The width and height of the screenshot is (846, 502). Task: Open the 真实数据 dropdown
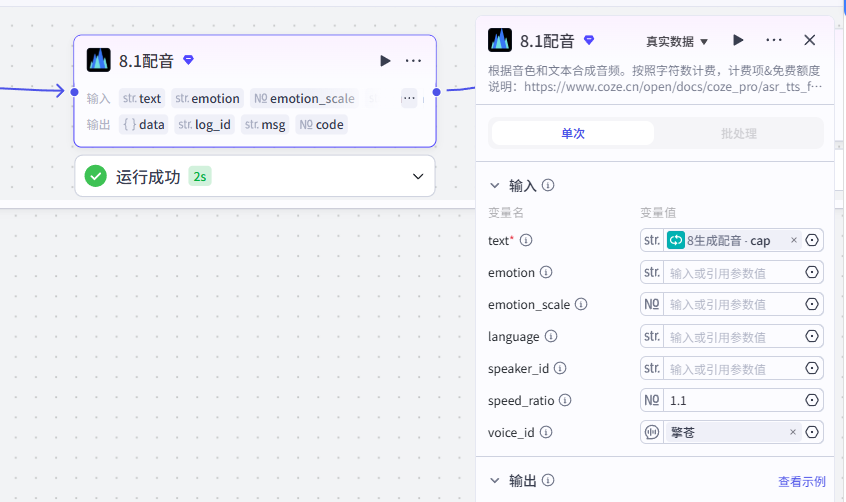click(x=677, y=42)
